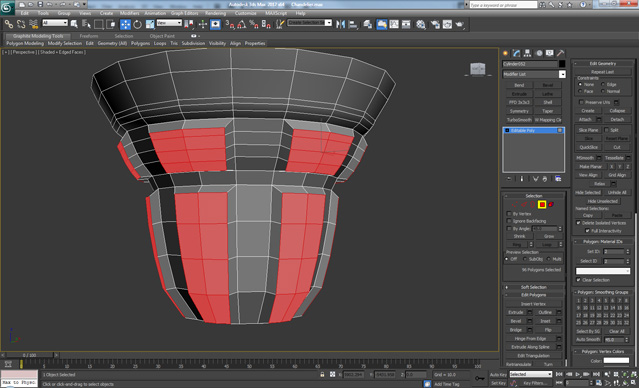The width and height of the screenshot is (639, 388).
Task: Click the Align tool icon
Action: point(353,24)
